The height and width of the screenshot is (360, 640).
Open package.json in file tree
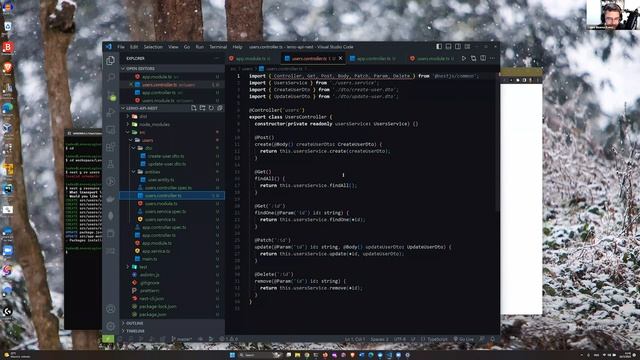point(172,314)
